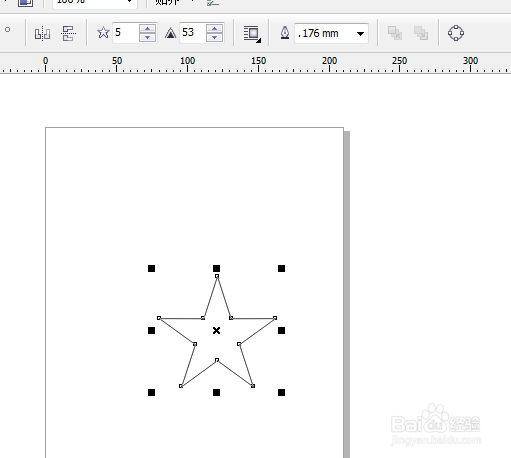Decrease the star sharpness value

pyautogui.click(x=215, y=37)
